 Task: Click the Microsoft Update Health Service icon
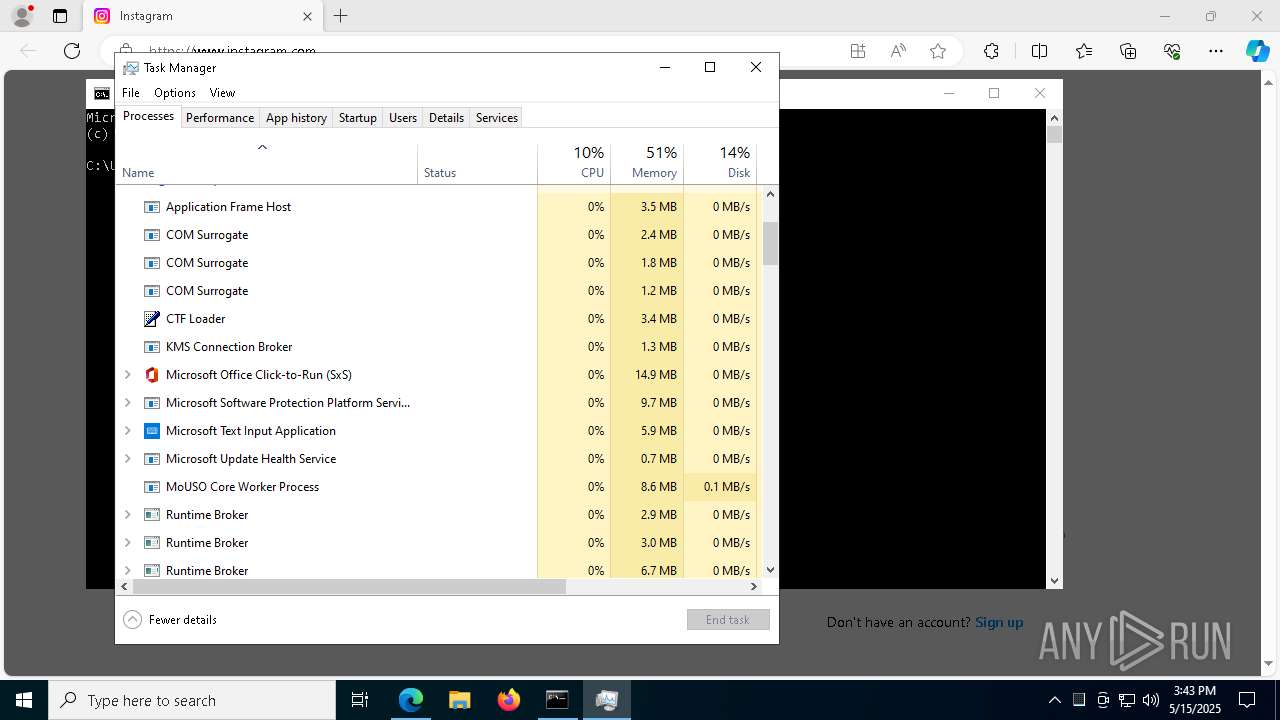click(152, 459)
